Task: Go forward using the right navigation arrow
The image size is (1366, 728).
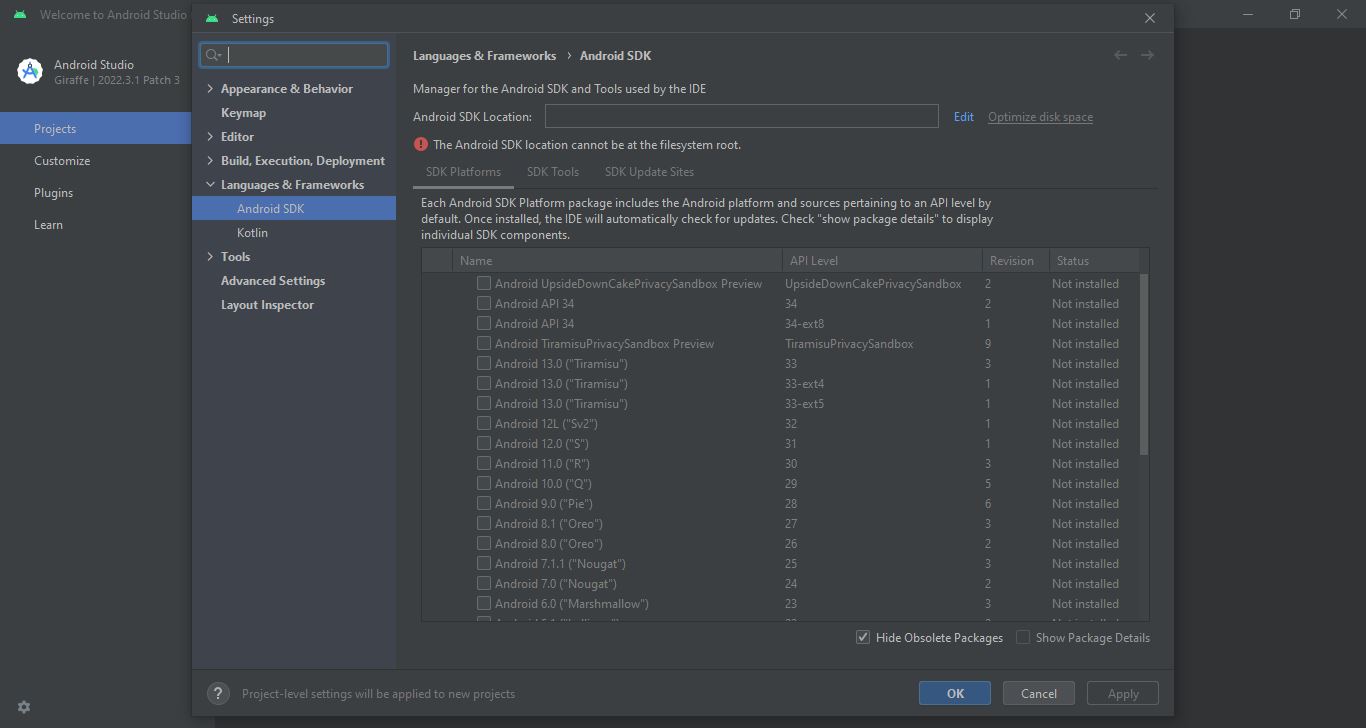Action: coord(1147,55)
